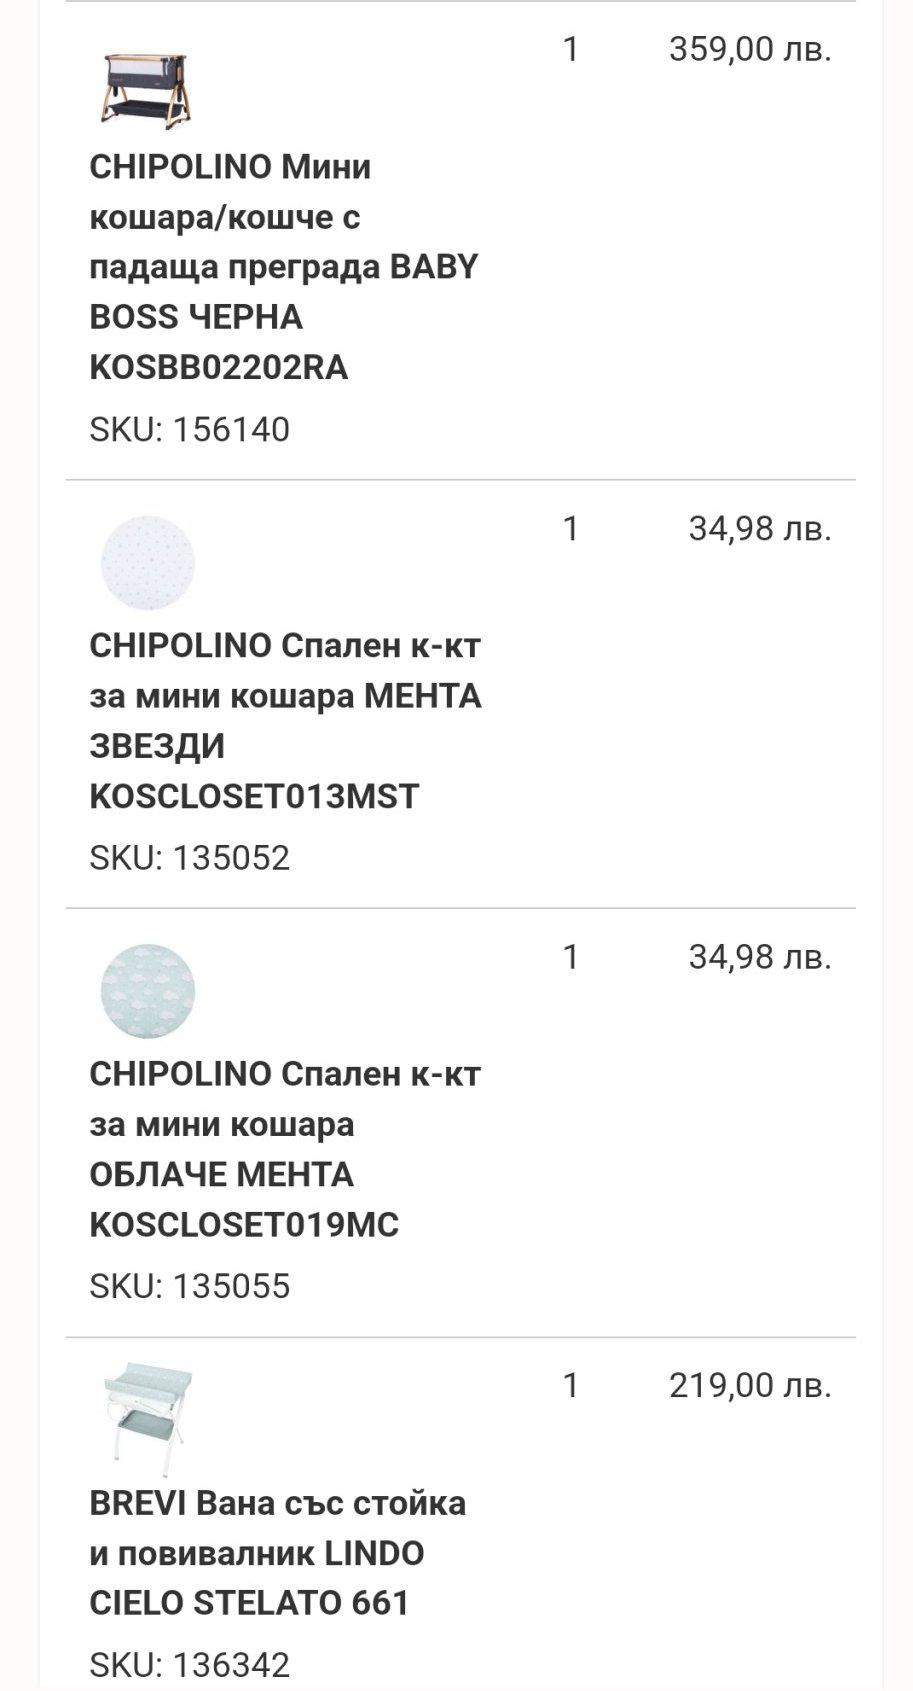Select the mint cloud bedding set thumbnail

[147, 991]
